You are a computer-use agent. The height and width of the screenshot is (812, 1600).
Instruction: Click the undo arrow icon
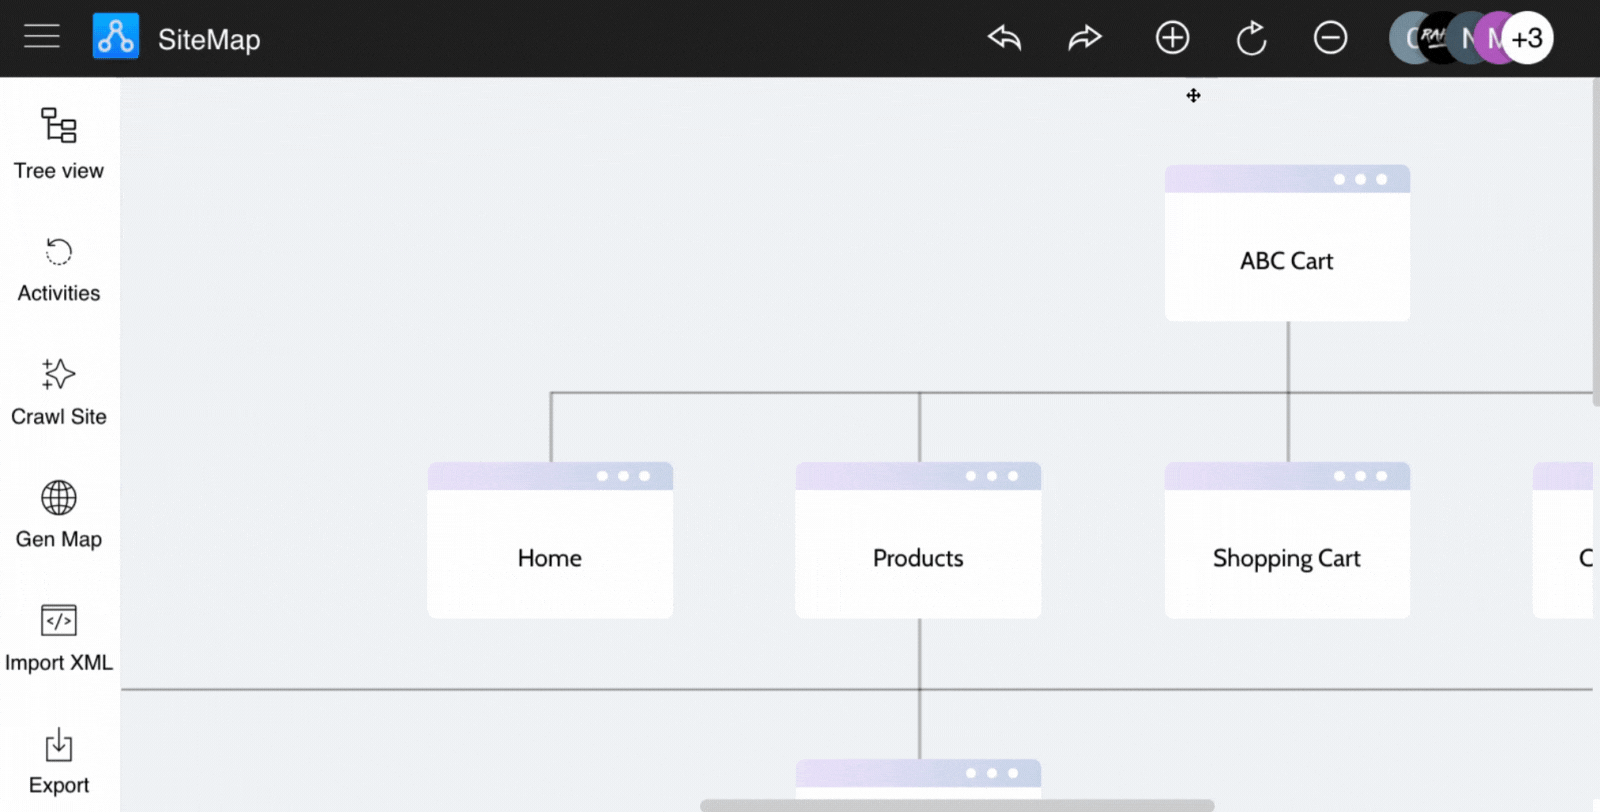click(x=1004, y=38)
